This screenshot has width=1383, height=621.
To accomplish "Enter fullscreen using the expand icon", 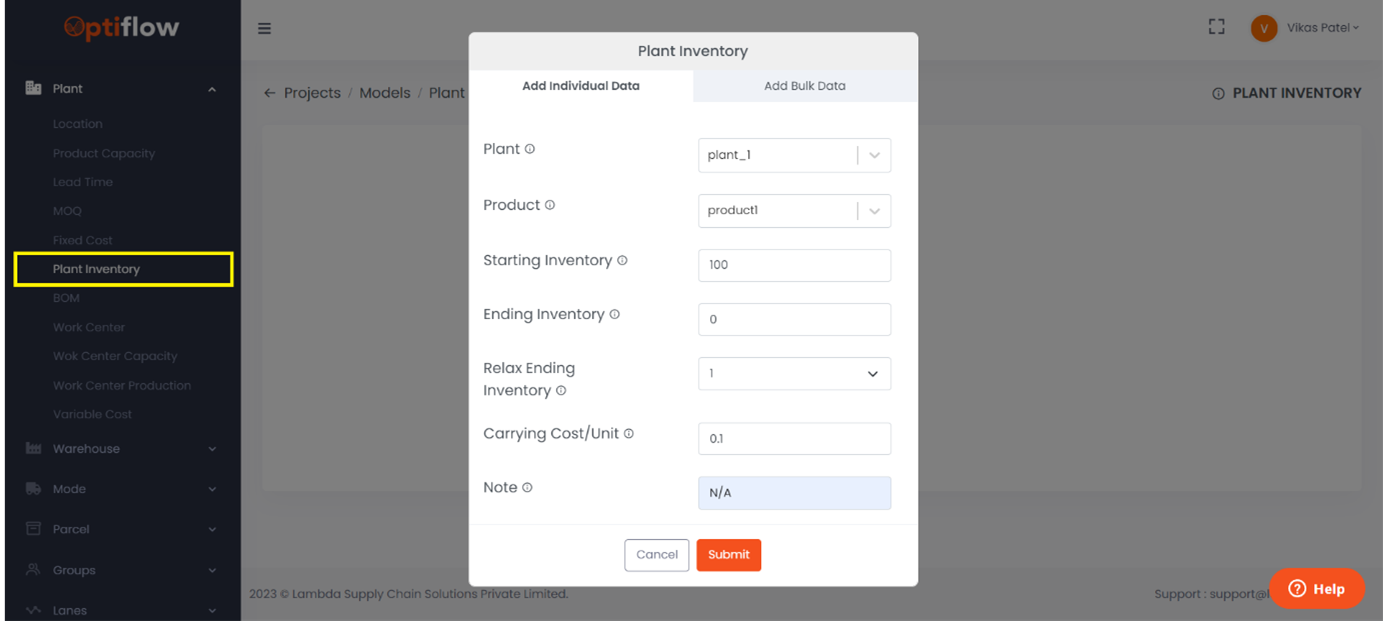I will 1216,27.
